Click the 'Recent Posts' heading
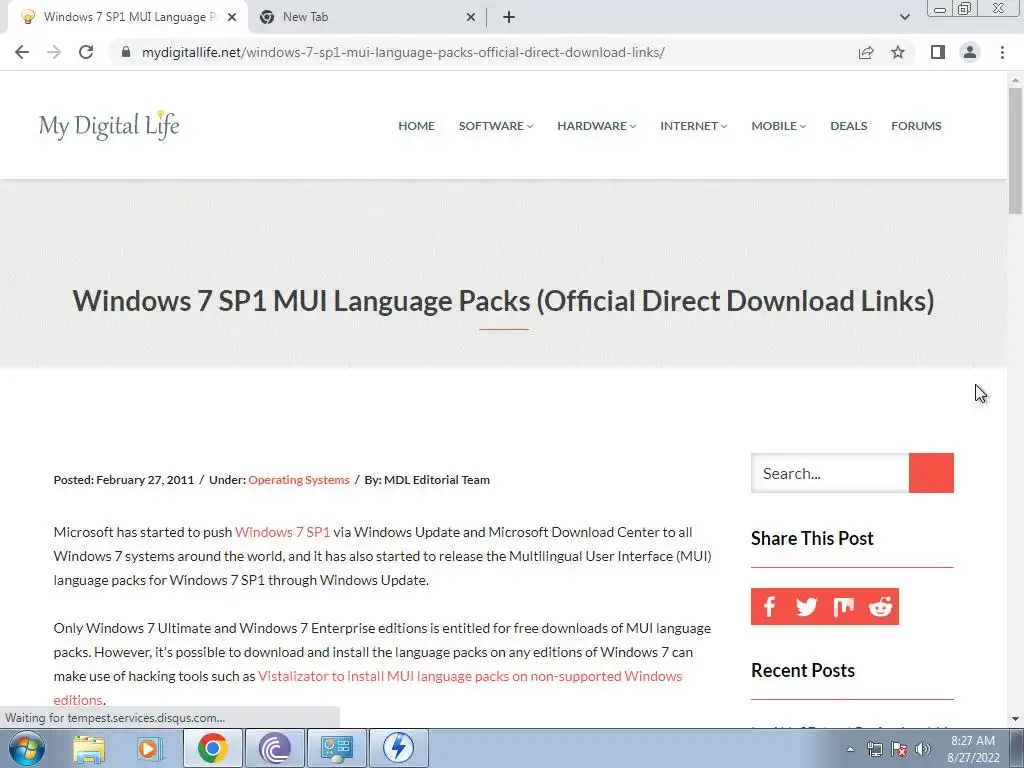Screen dimensions: 1024x768 pyautogui.click(x=803, y=670)
